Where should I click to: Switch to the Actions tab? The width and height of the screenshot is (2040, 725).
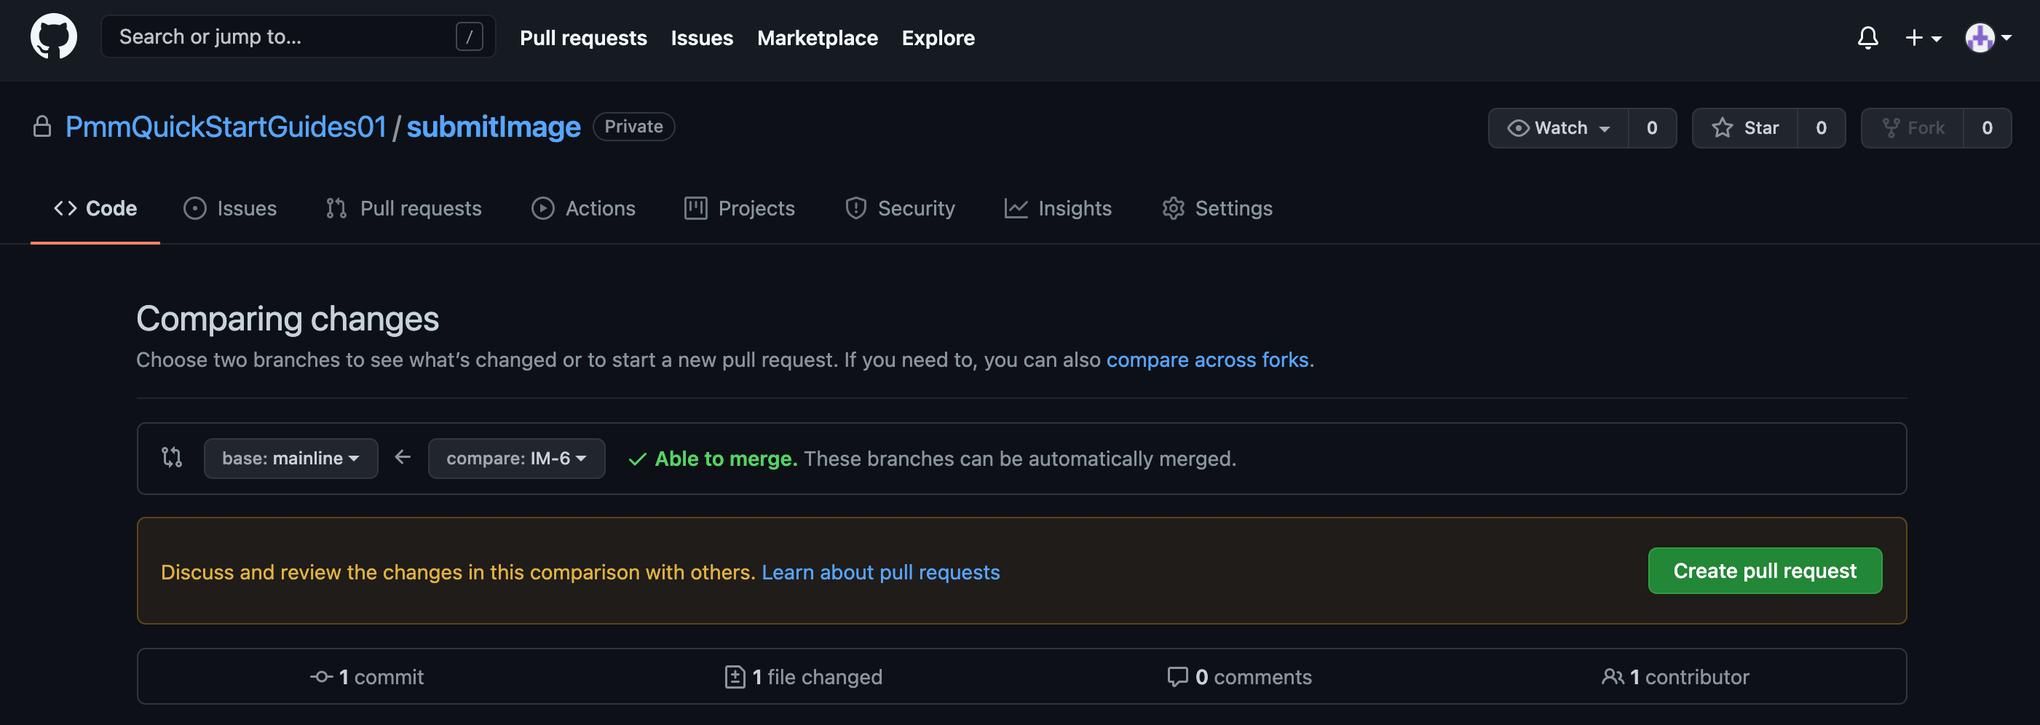point(584,208)
